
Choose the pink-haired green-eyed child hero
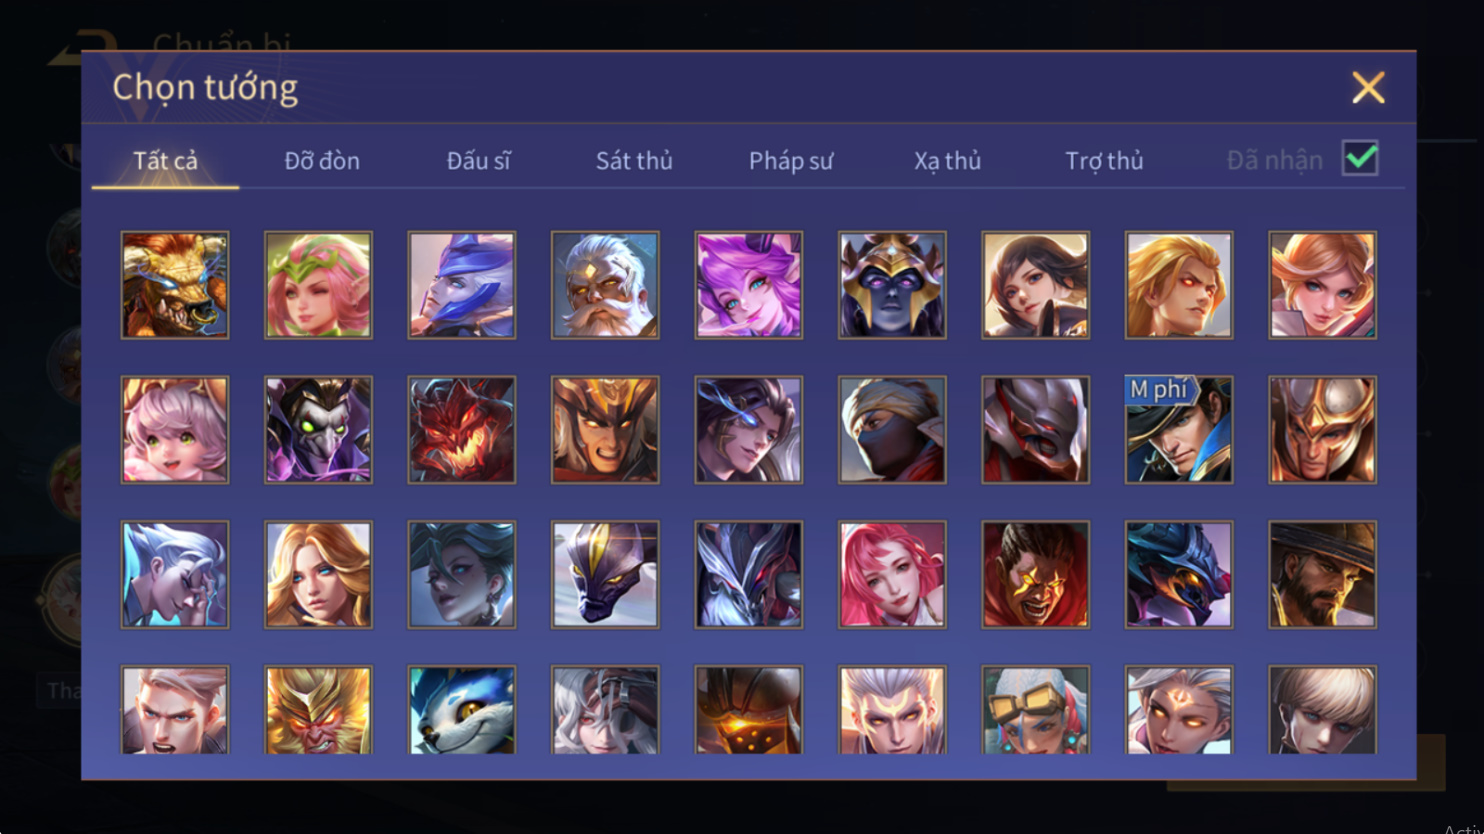(x=175, y=430)
